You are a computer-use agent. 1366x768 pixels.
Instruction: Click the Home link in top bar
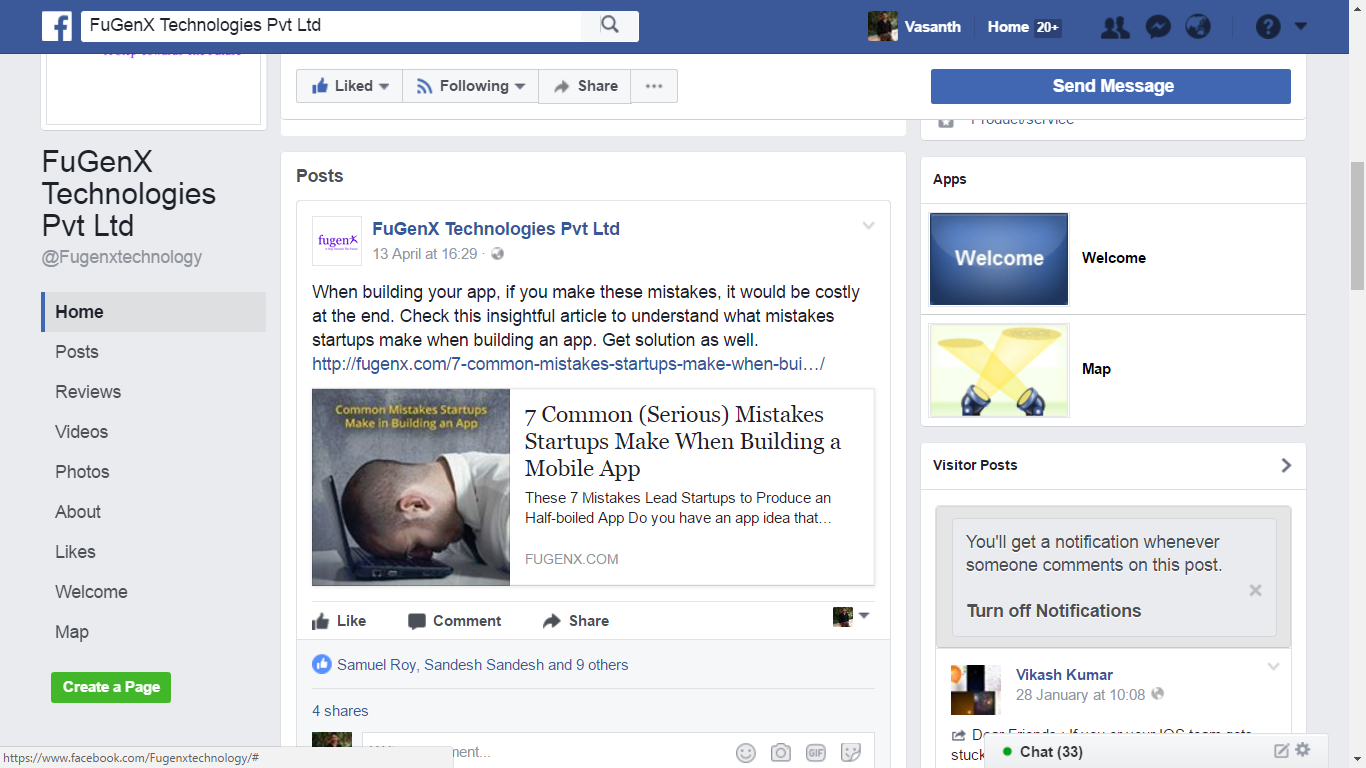click(1008, 27)
